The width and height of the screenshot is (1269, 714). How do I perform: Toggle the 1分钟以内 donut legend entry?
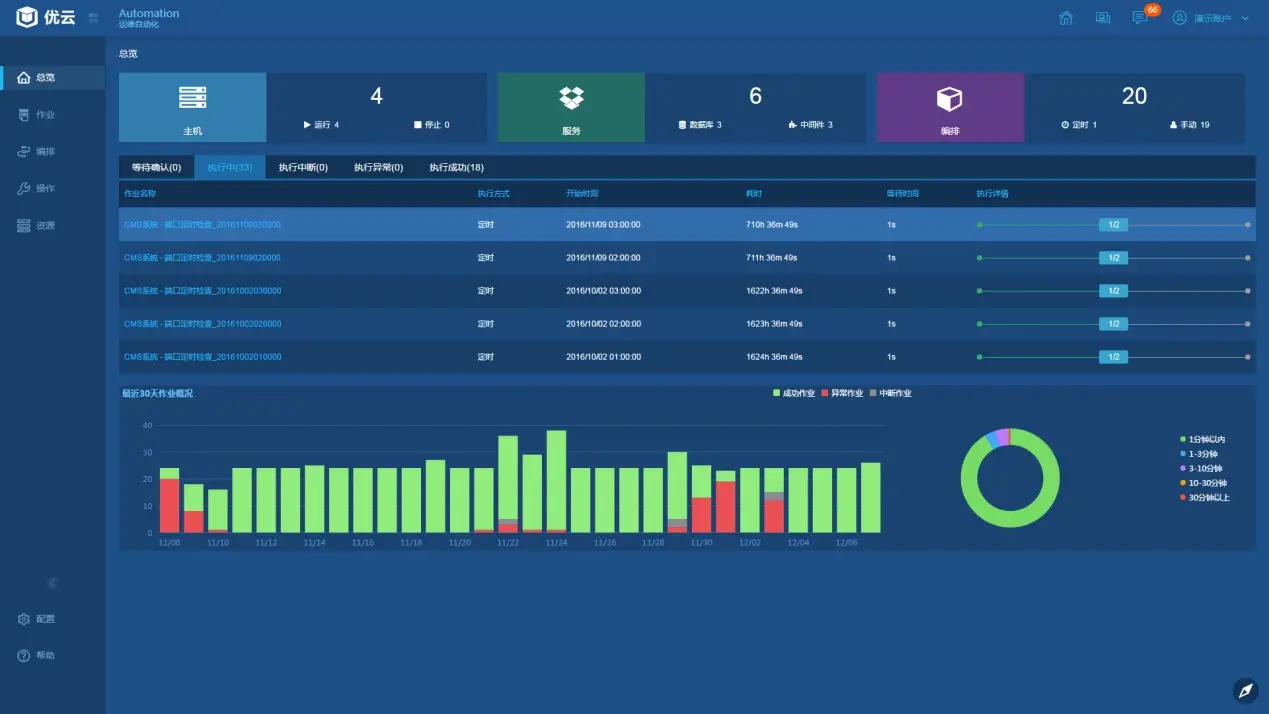point(1203,440)
